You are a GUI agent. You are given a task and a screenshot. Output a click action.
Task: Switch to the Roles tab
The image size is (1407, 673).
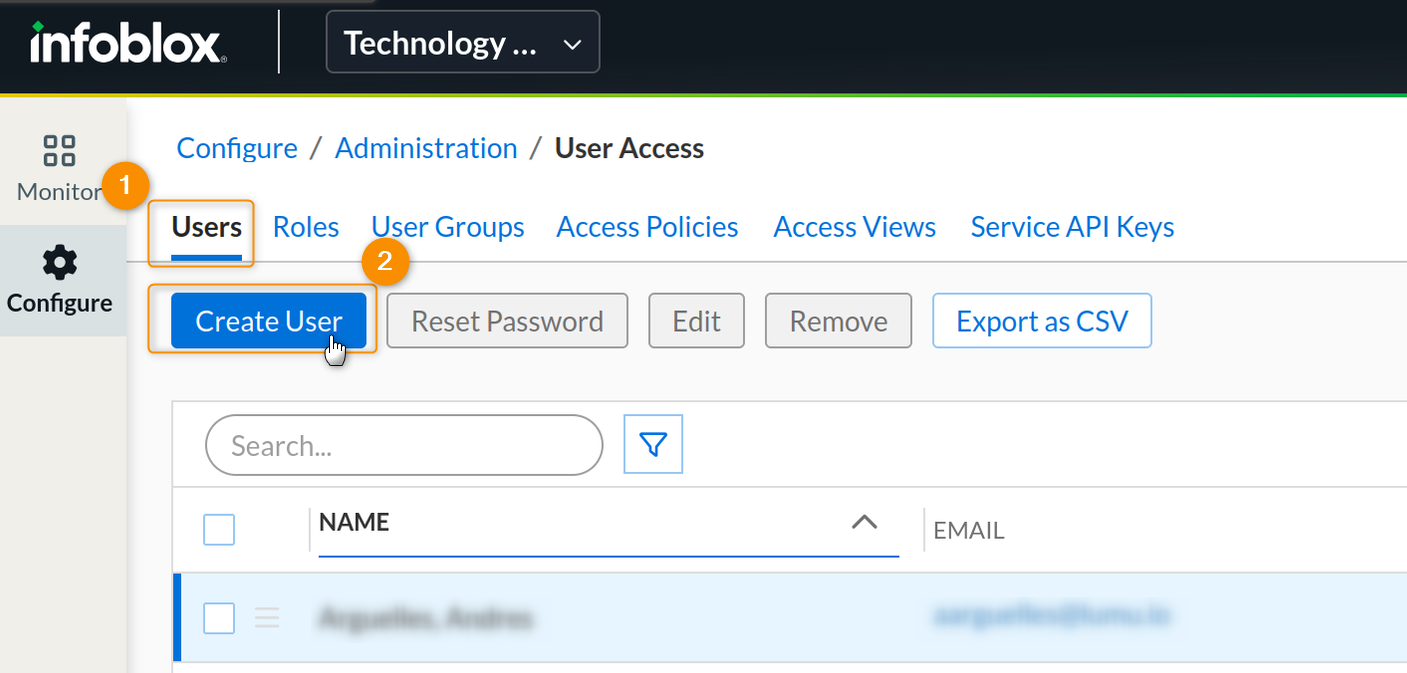(x=306, y=227)
